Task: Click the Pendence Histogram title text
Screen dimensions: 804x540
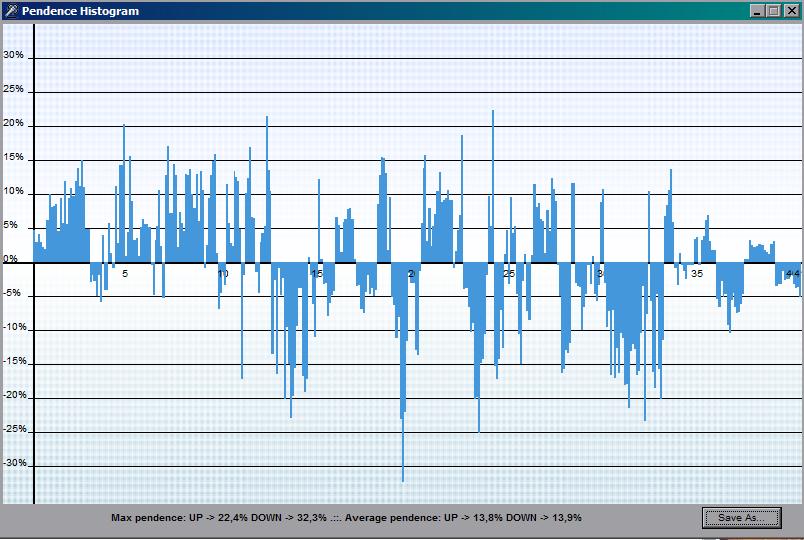Action: pos(80,11)
